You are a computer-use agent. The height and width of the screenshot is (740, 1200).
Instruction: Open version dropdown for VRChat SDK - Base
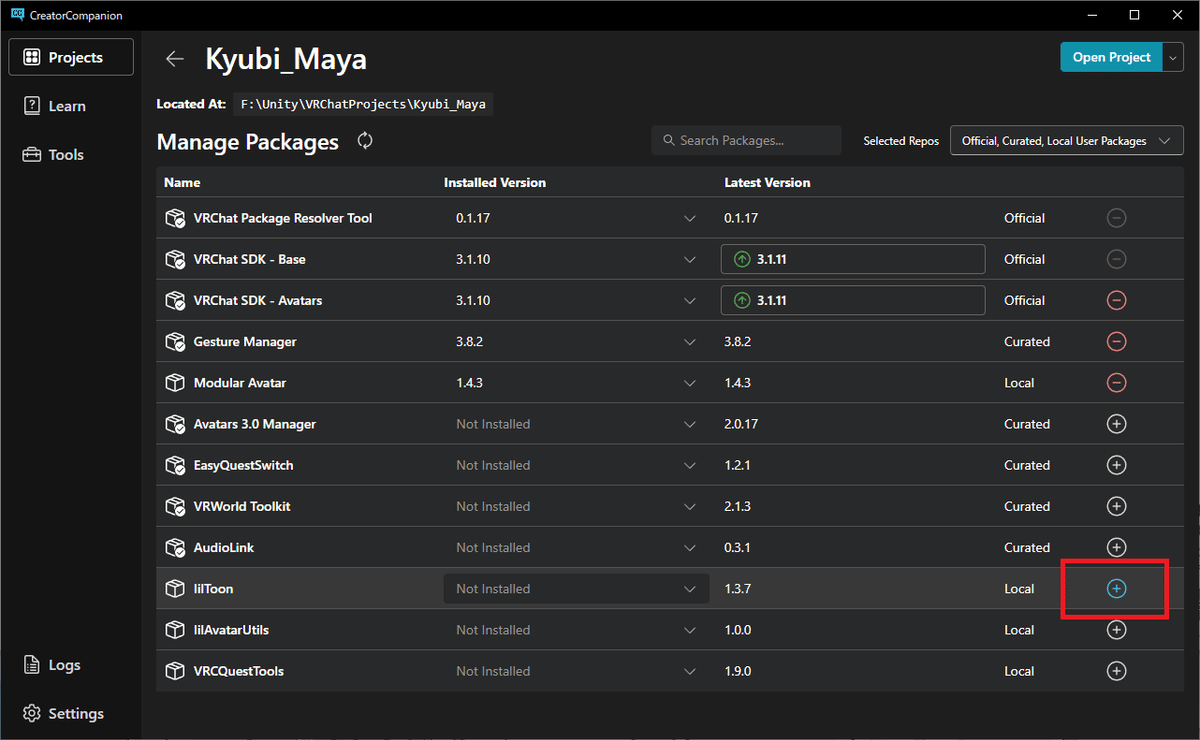coord(689,259)
